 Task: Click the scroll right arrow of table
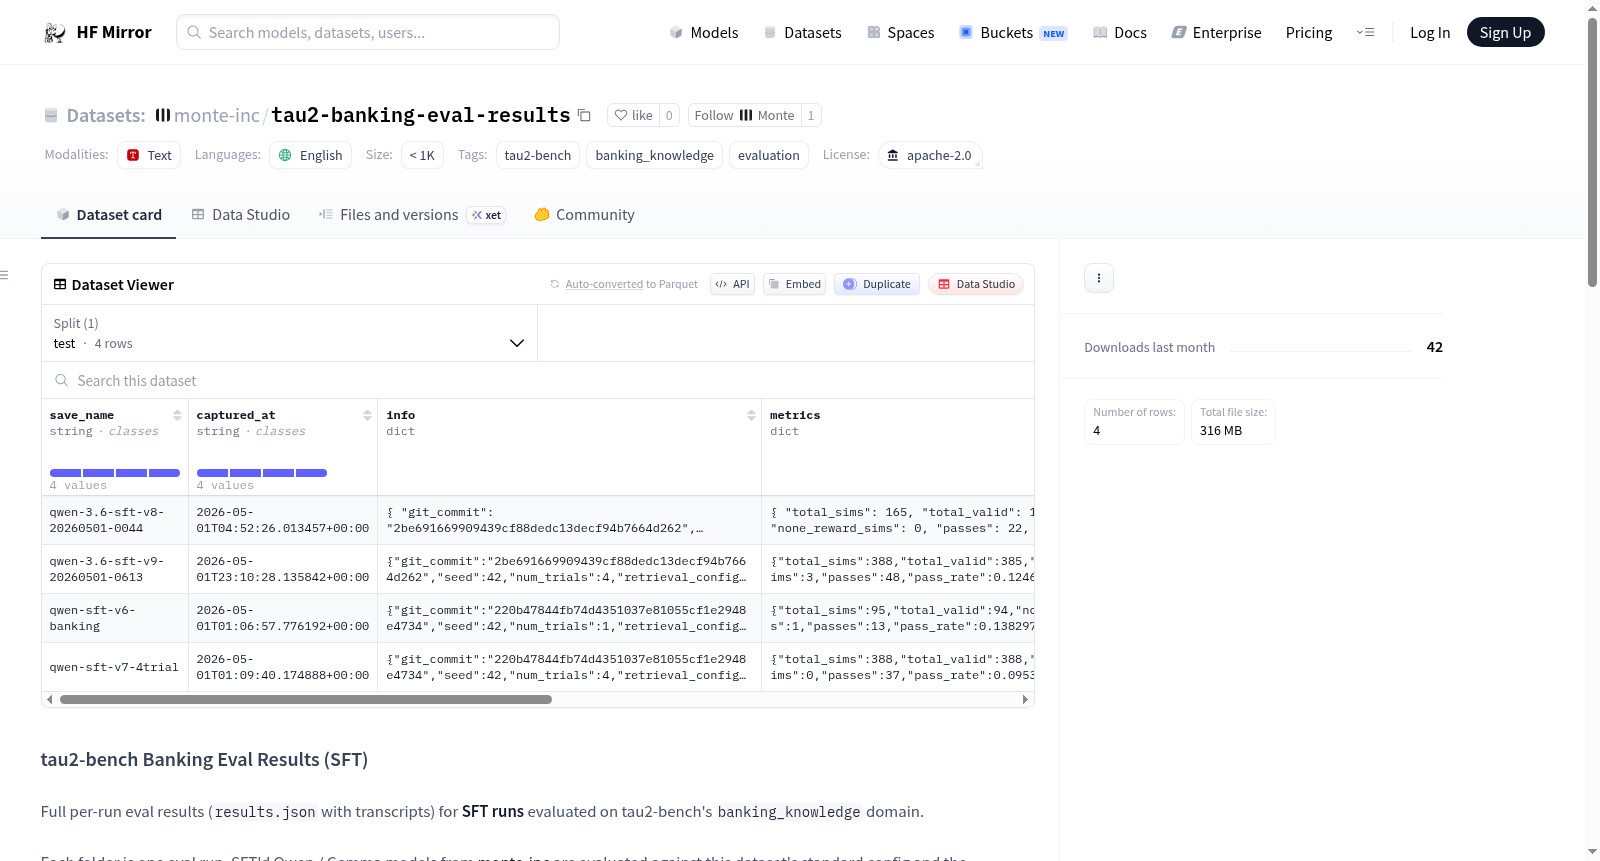[1025, 700]
